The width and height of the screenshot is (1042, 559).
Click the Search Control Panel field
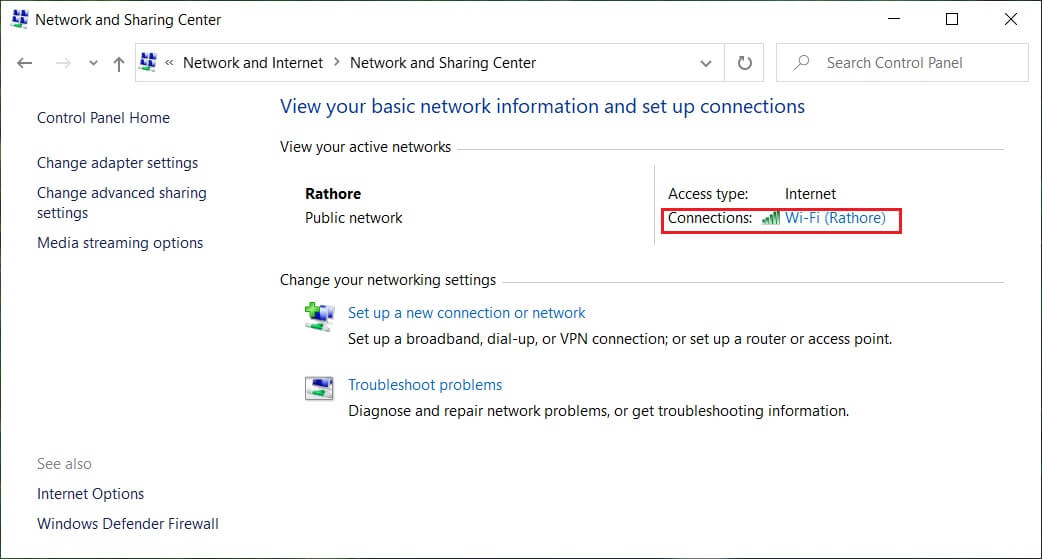pos(902,63)
